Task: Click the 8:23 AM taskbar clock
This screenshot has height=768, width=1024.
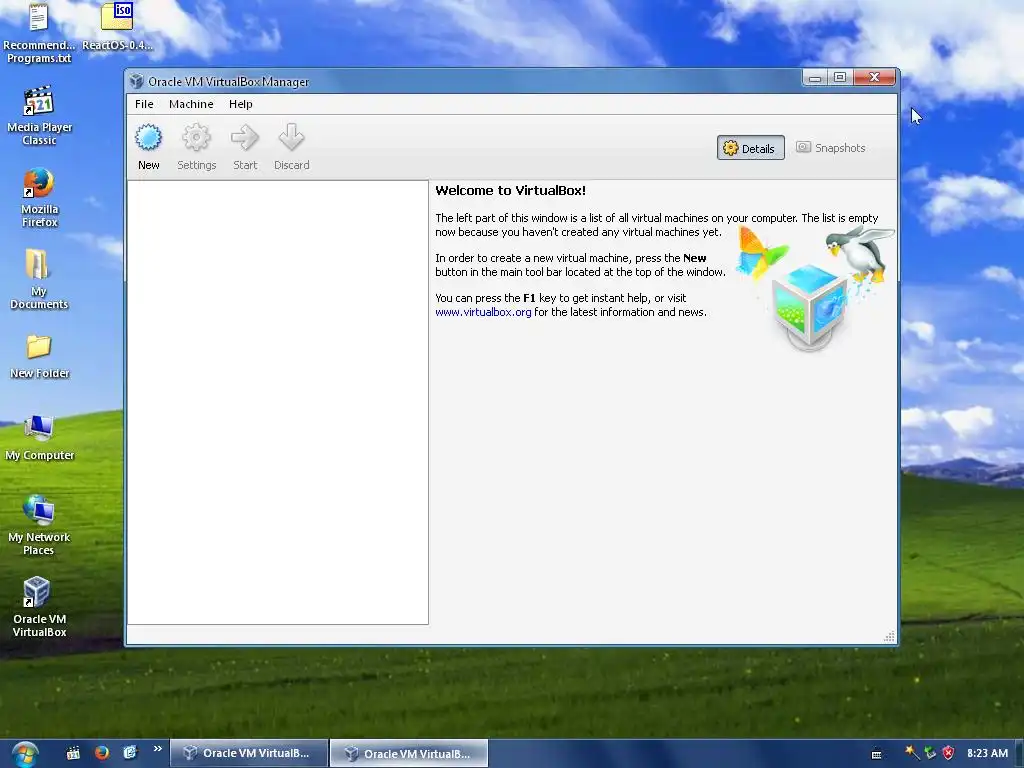Action: coord(987,753)
